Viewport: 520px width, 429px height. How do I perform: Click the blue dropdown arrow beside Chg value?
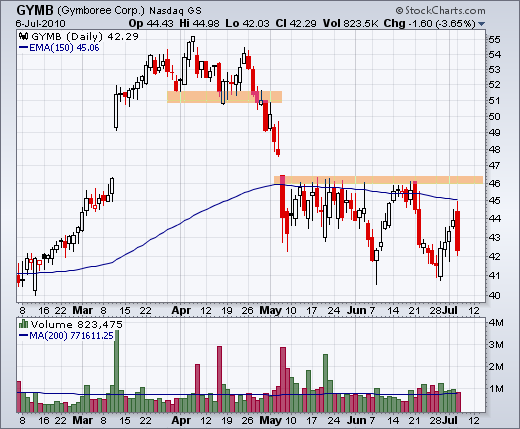[481, 24]
